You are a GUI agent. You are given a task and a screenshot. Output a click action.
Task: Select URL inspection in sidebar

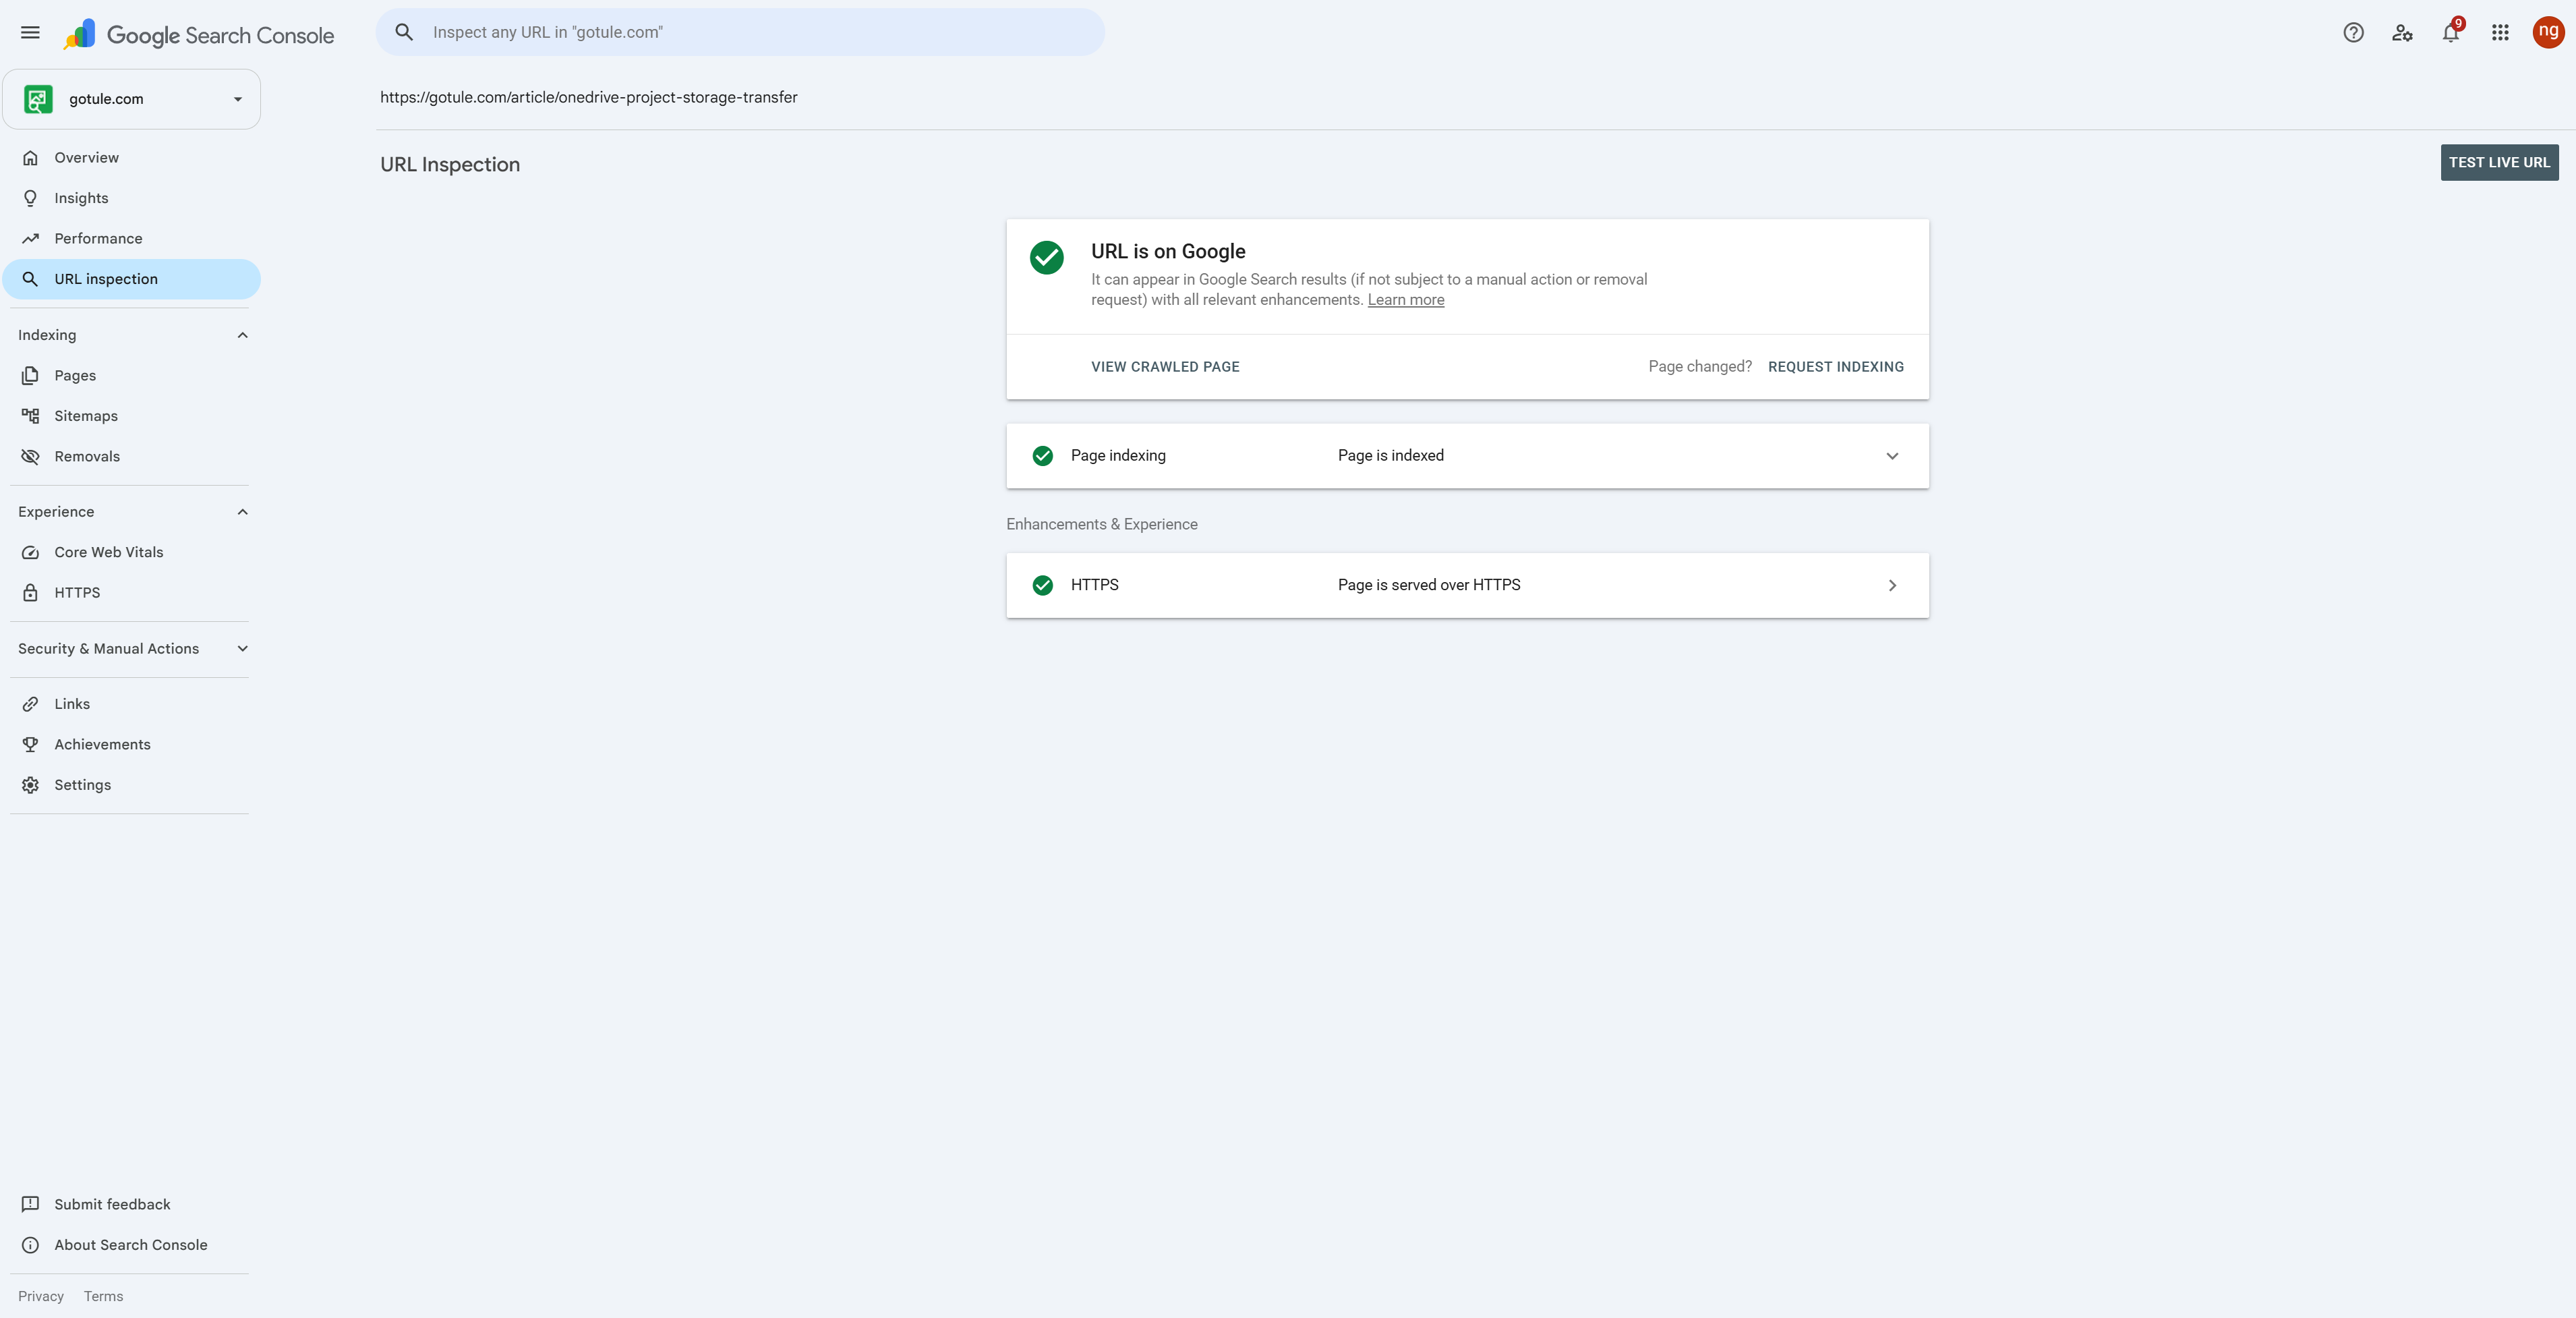click(132, 279)
